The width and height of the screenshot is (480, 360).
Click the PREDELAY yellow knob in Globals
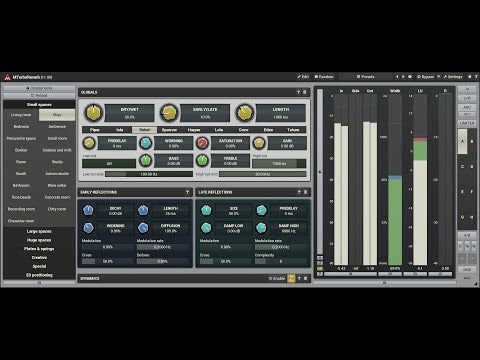point(89,143)
